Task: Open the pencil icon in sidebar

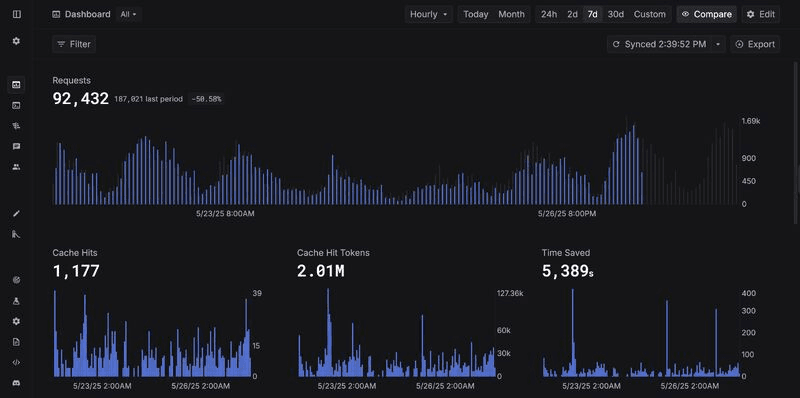Action: (16, 213)
